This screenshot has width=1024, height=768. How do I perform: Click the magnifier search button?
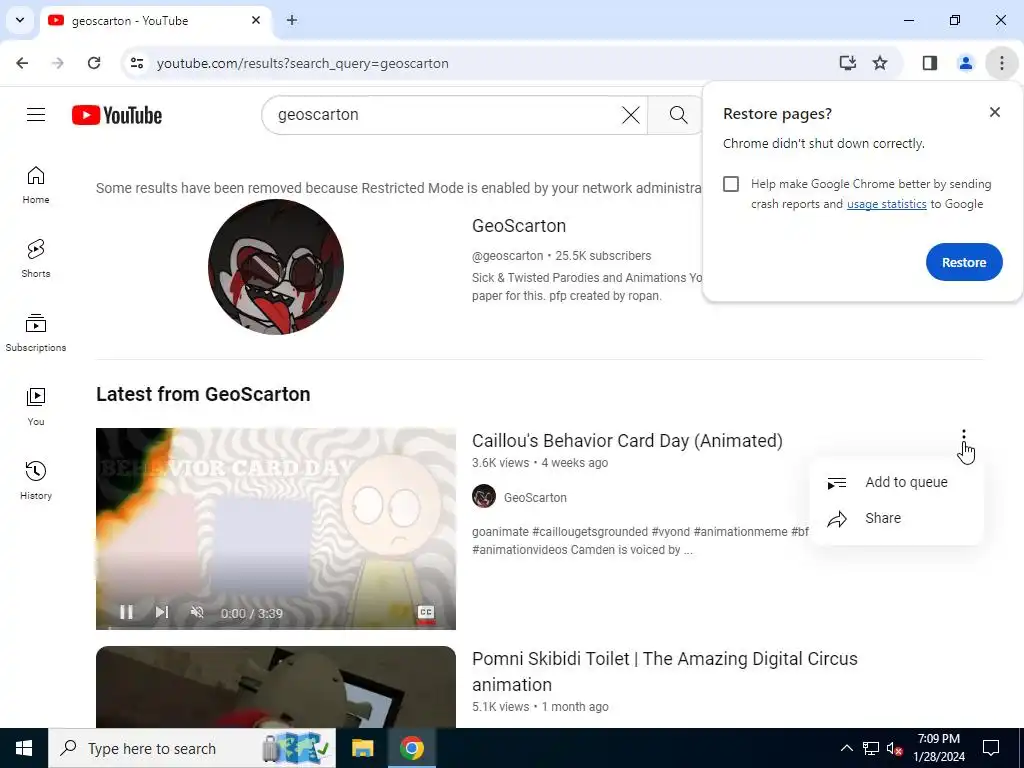pos(678,115)
